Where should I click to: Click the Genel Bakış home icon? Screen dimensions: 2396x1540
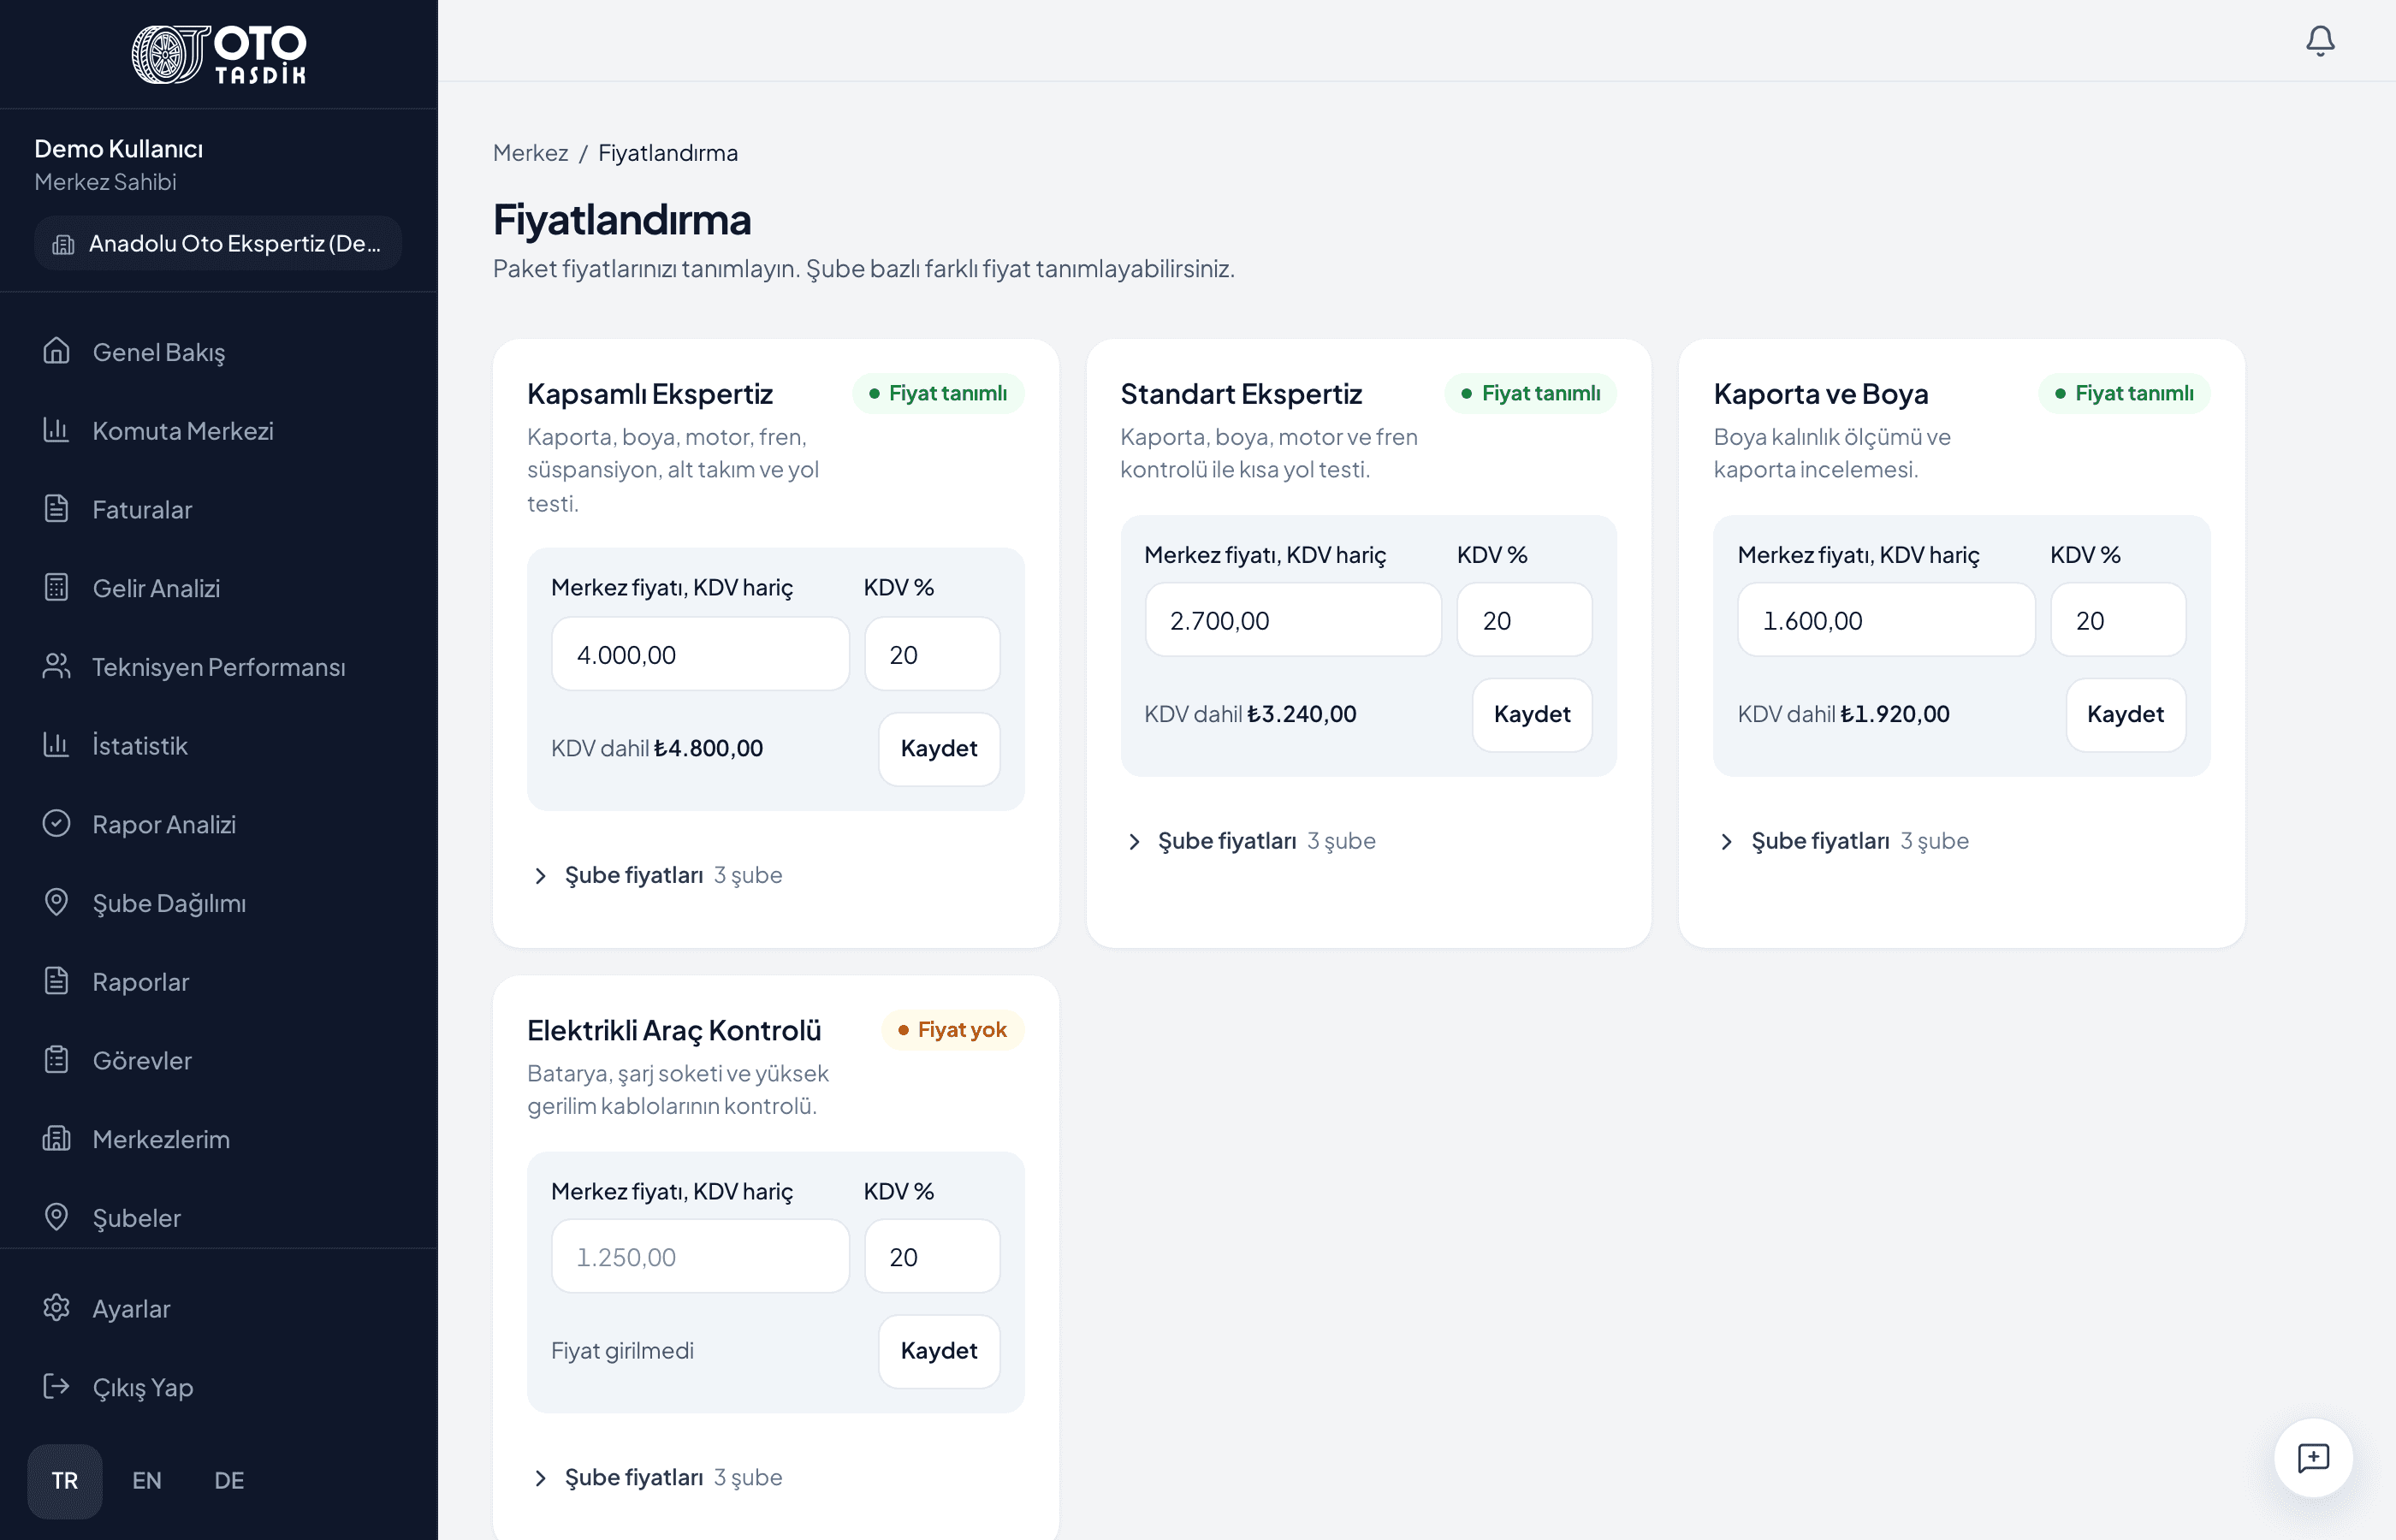pos(56,351)
